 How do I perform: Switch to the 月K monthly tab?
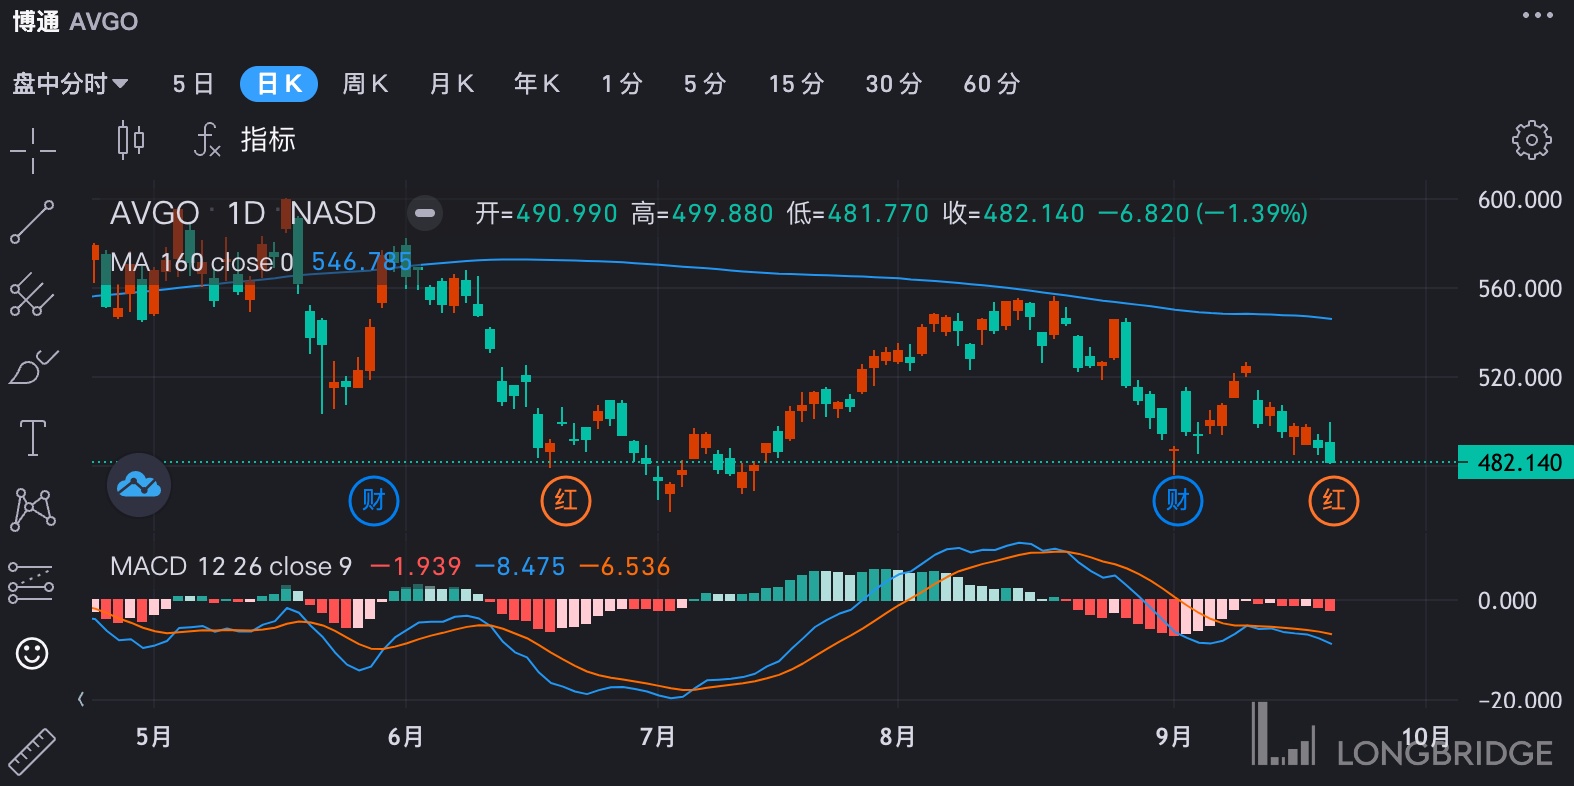point(451,84)
